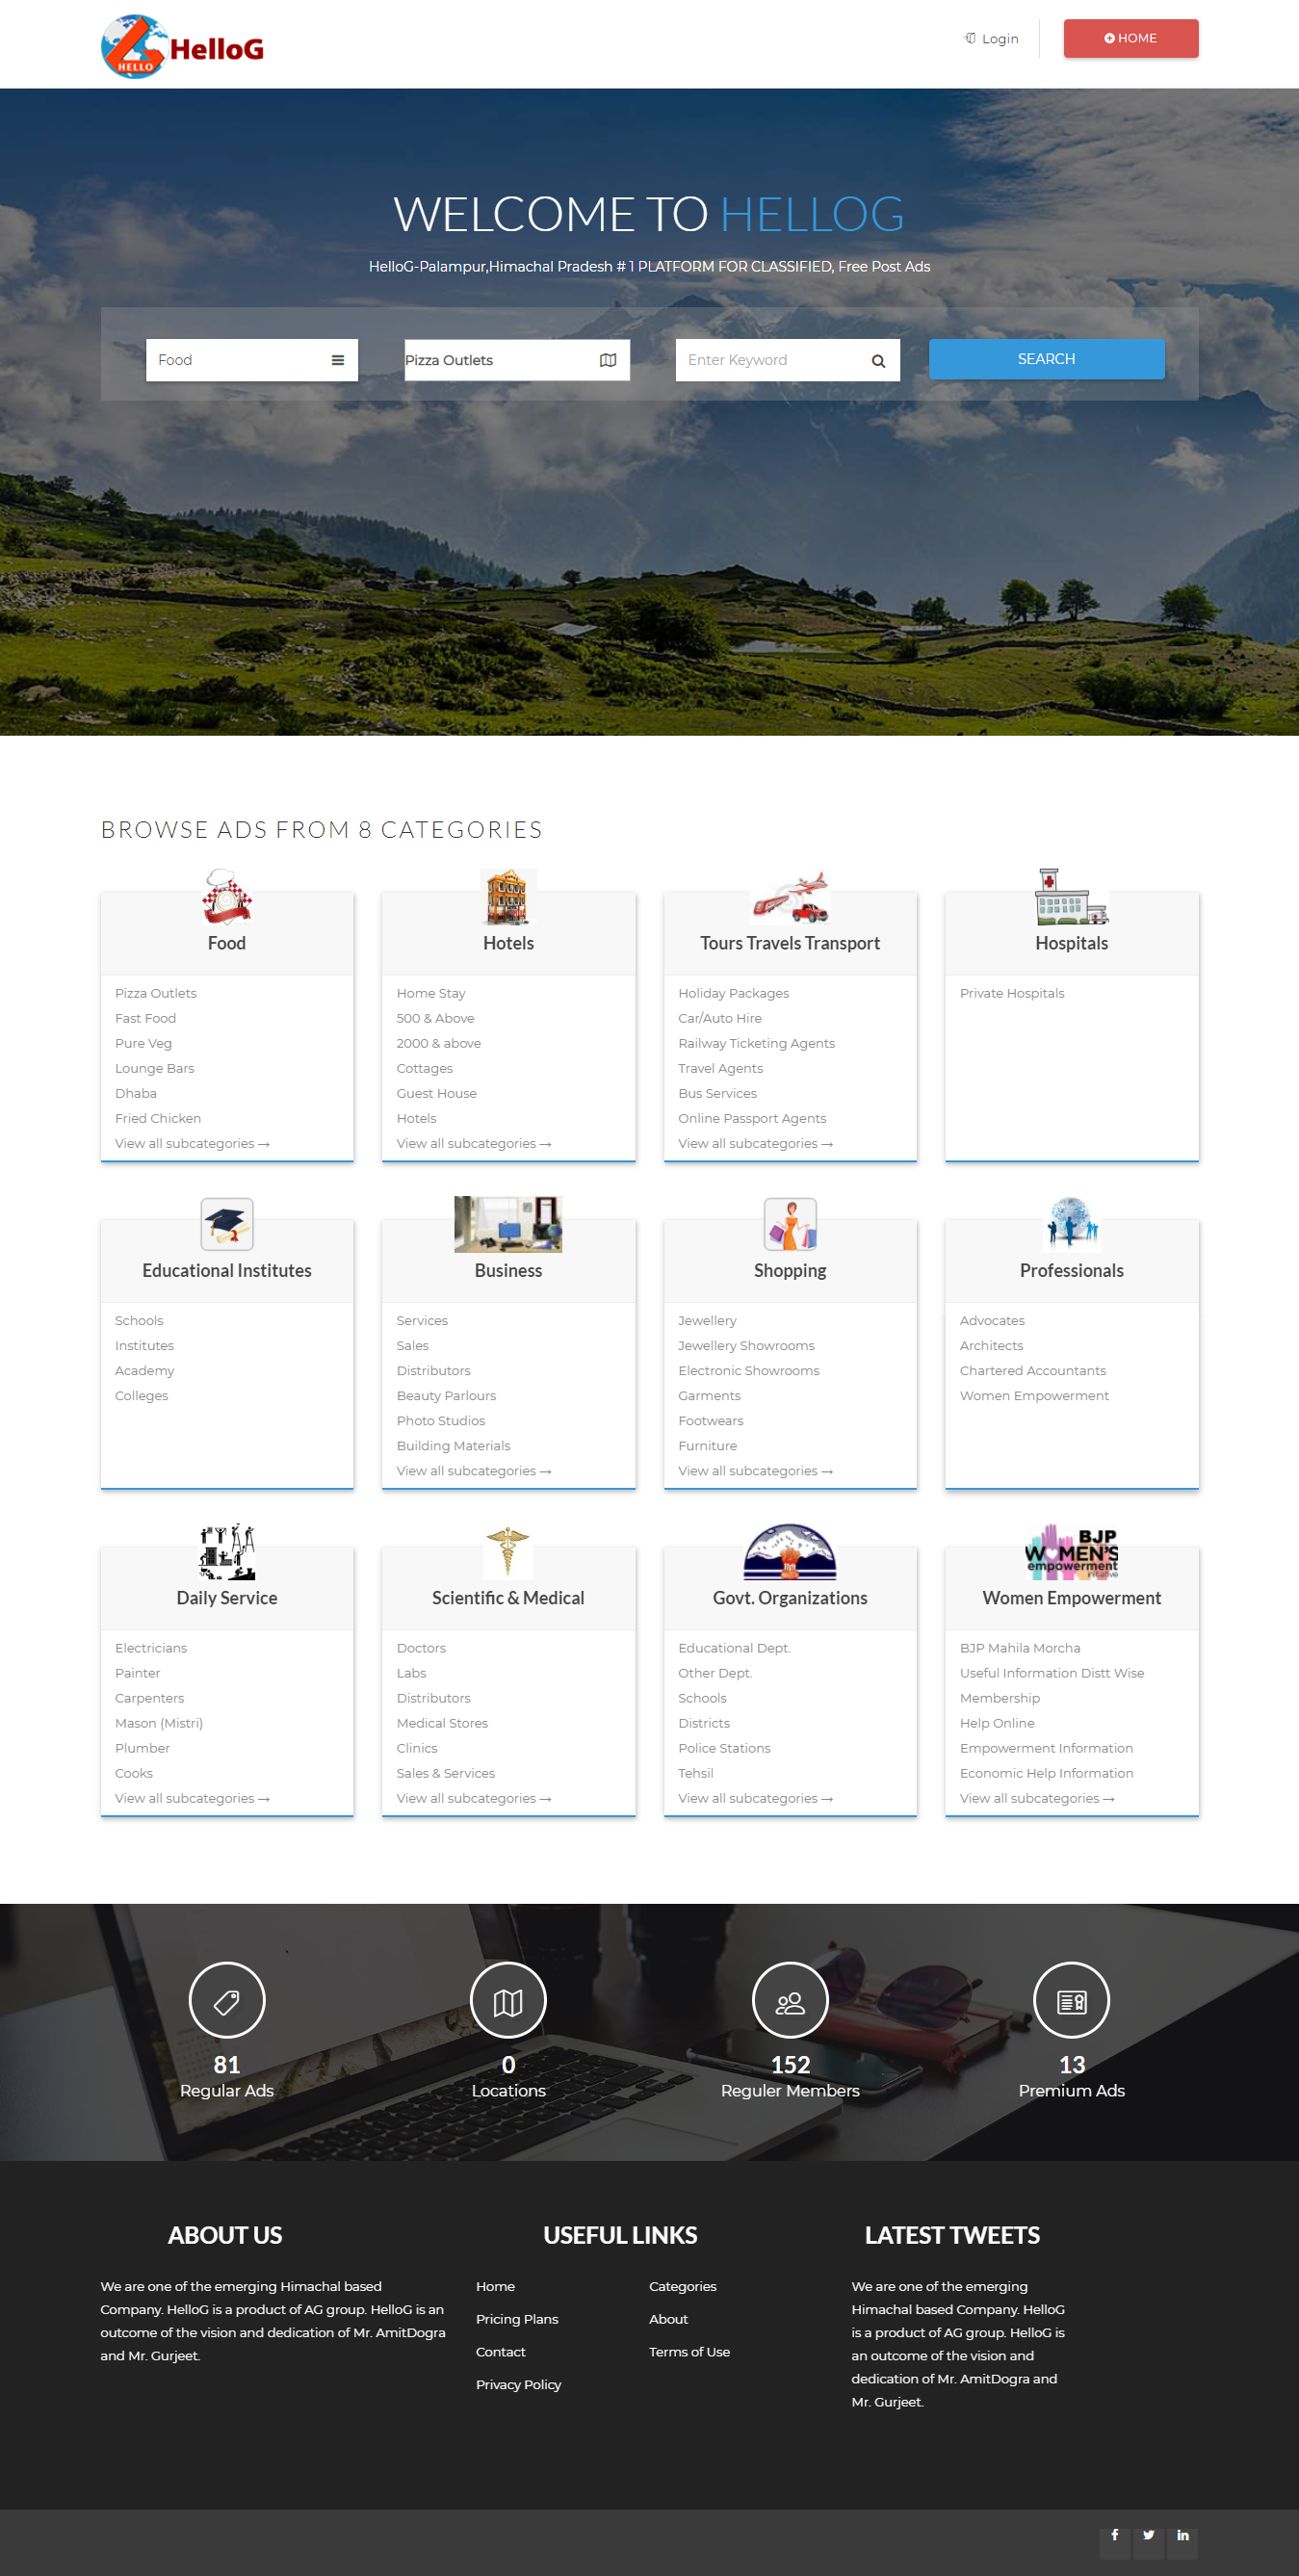Open the Private Hospitals subcategory
The width and height of the screenshot is (1299, 2576).
pos(1012,993)
